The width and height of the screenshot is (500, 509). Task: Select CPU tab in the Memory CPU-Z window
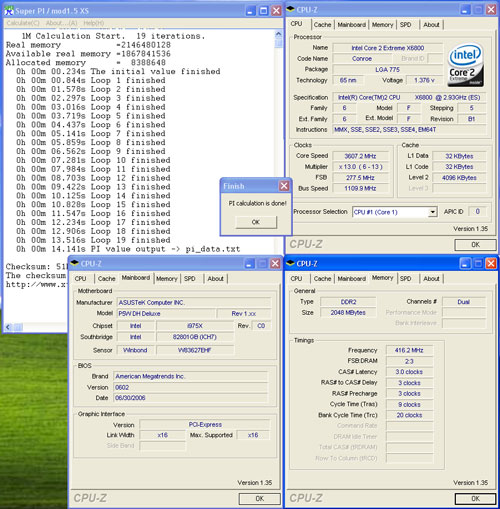[296, 279]
